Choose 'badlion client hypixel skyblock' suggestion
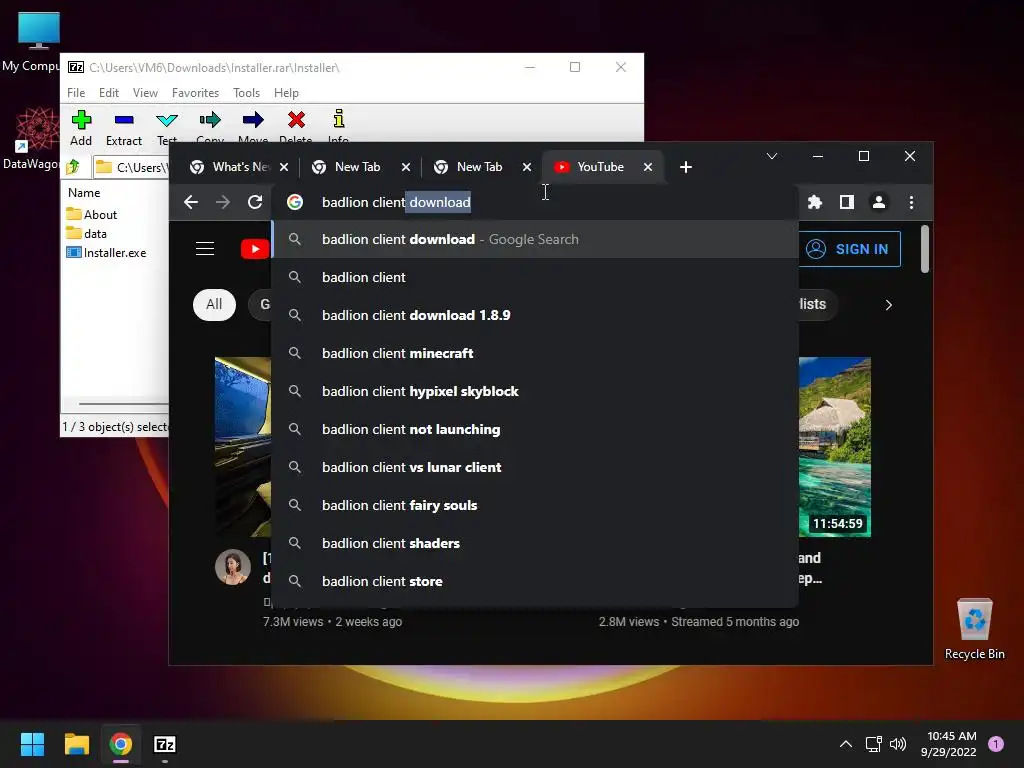The height and width of the screenshot is (768, 1024). pyautogui.click(x=536, y=391)
